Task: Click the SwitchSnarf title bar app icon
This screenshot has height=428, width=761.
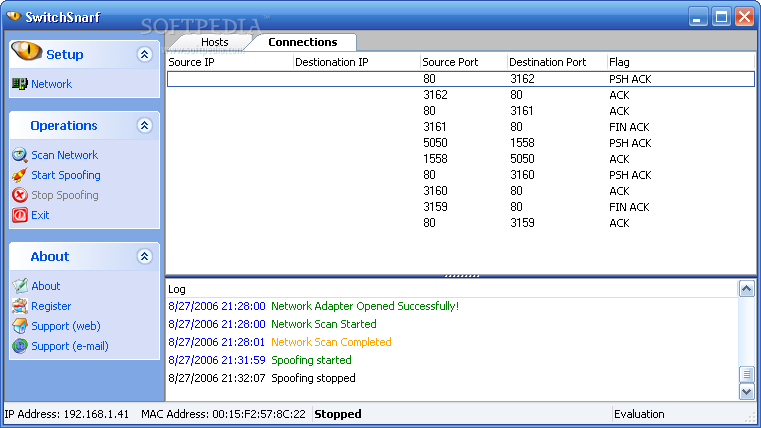Action: [14, 17]
